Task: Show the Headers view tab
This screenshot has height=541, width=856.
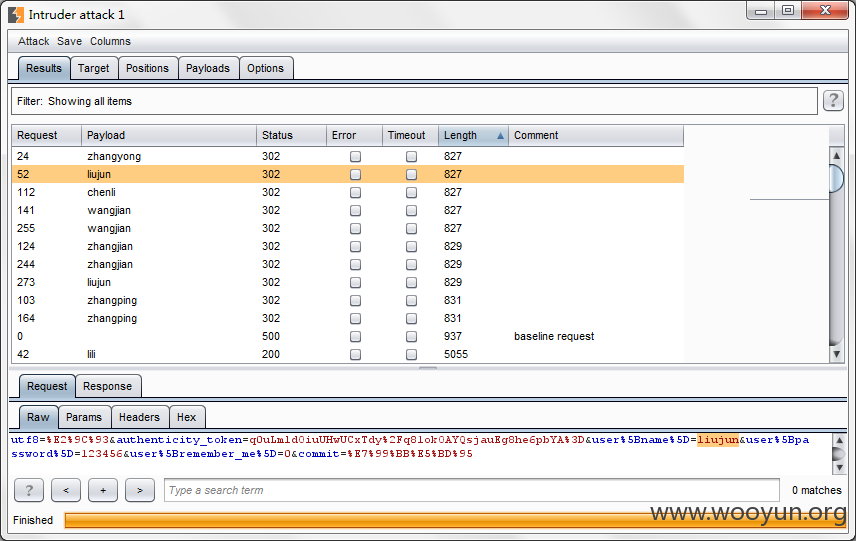Action: (x=139, y=418)
